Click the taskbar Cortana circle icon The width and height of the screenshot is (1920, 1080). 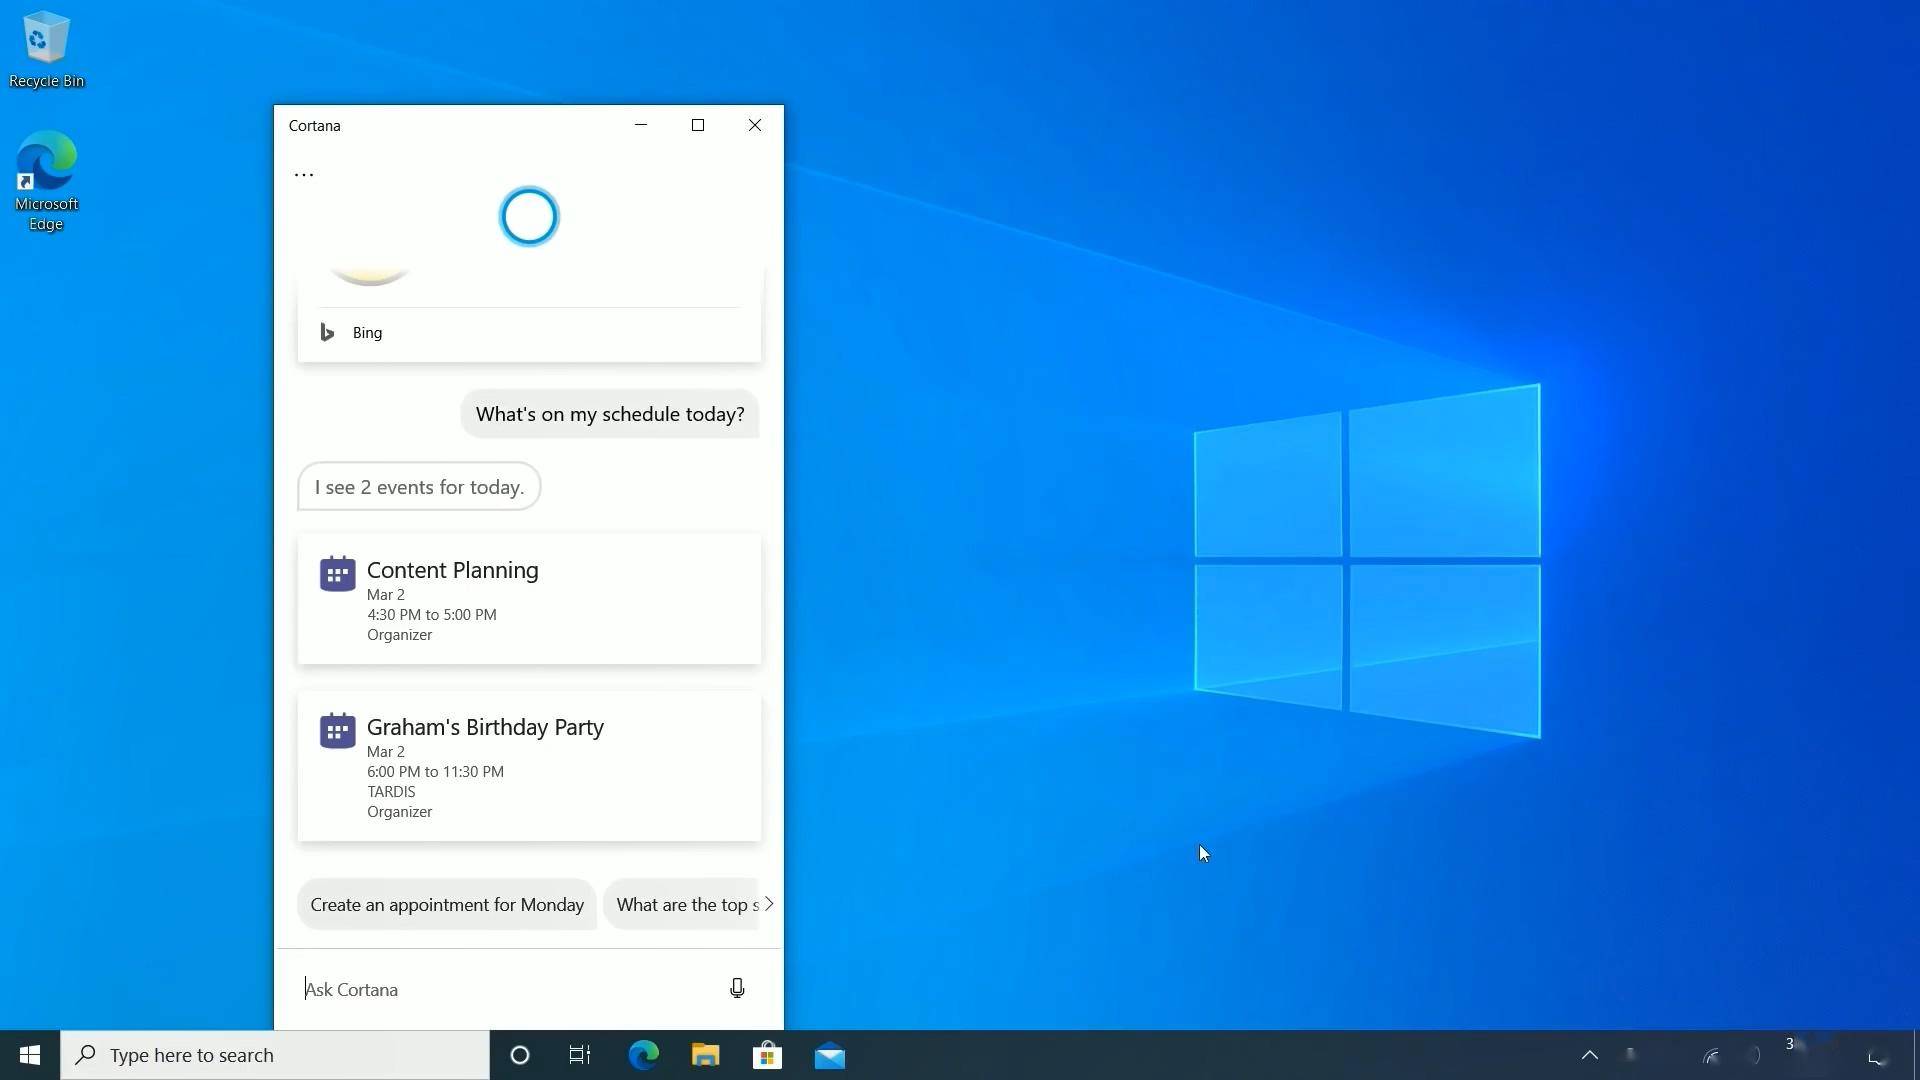click(520, 1055)
